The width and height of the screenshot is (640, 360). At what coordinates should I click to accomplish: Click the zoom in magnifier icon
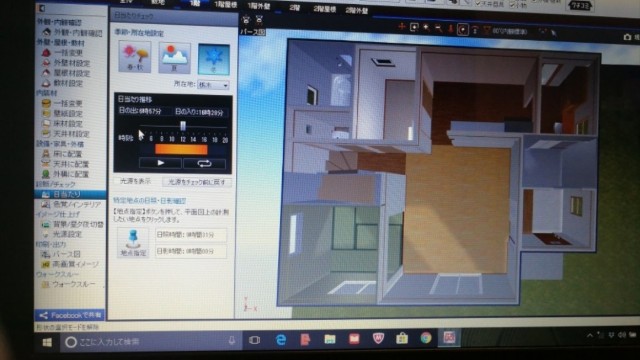426,28
